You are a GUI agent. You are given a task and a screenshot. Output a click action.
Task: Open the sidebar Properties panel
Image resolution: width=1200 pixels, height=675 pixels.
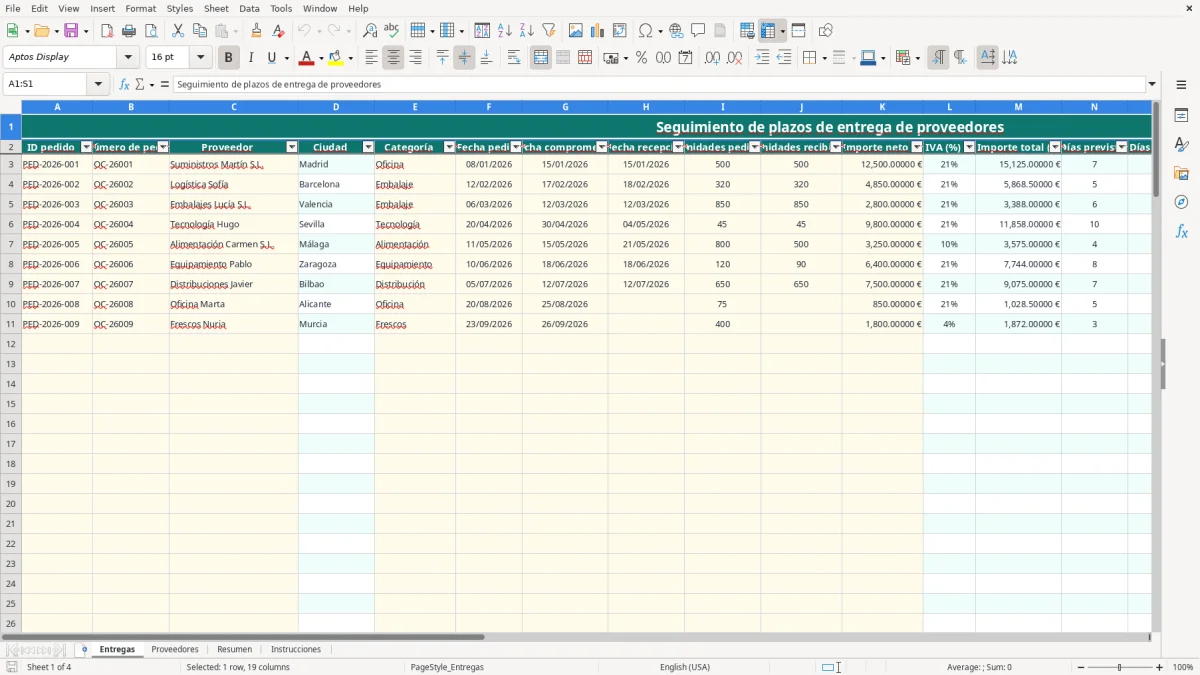click(1181, 116)
